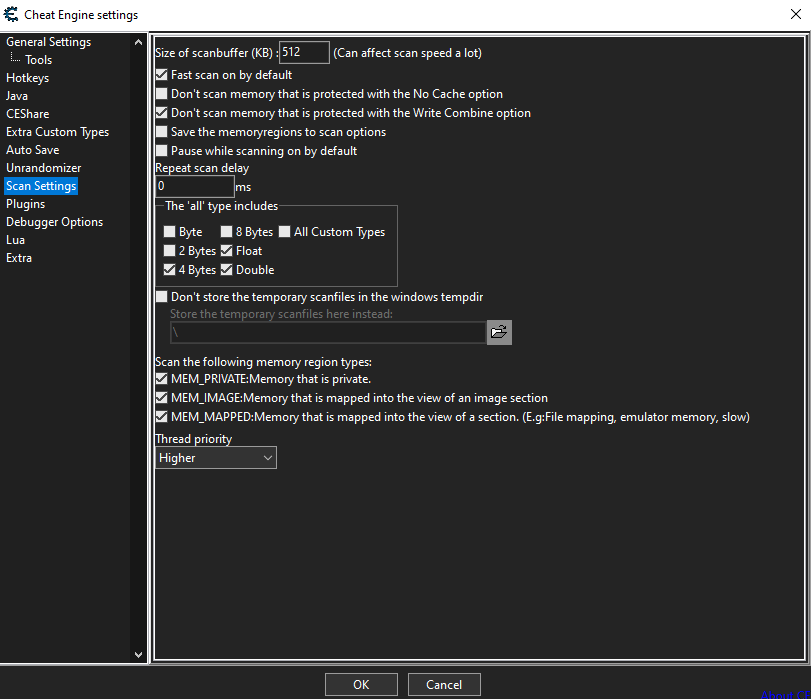811x699 pixels.
Task: Open the Auto Save settings page
Action: [x=33, y=150]
